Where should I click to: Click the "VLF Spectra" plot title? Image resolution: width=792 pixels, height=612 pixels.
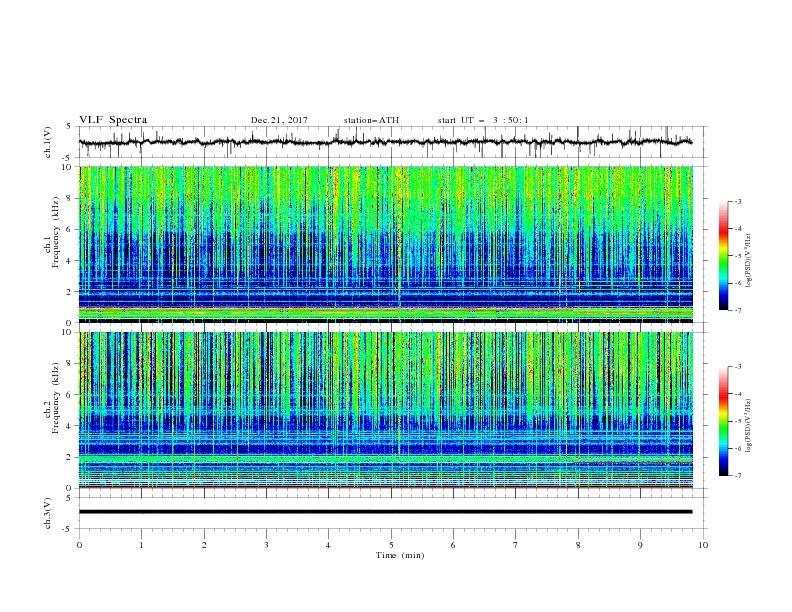pyautogui.click(x=113, y=120)
